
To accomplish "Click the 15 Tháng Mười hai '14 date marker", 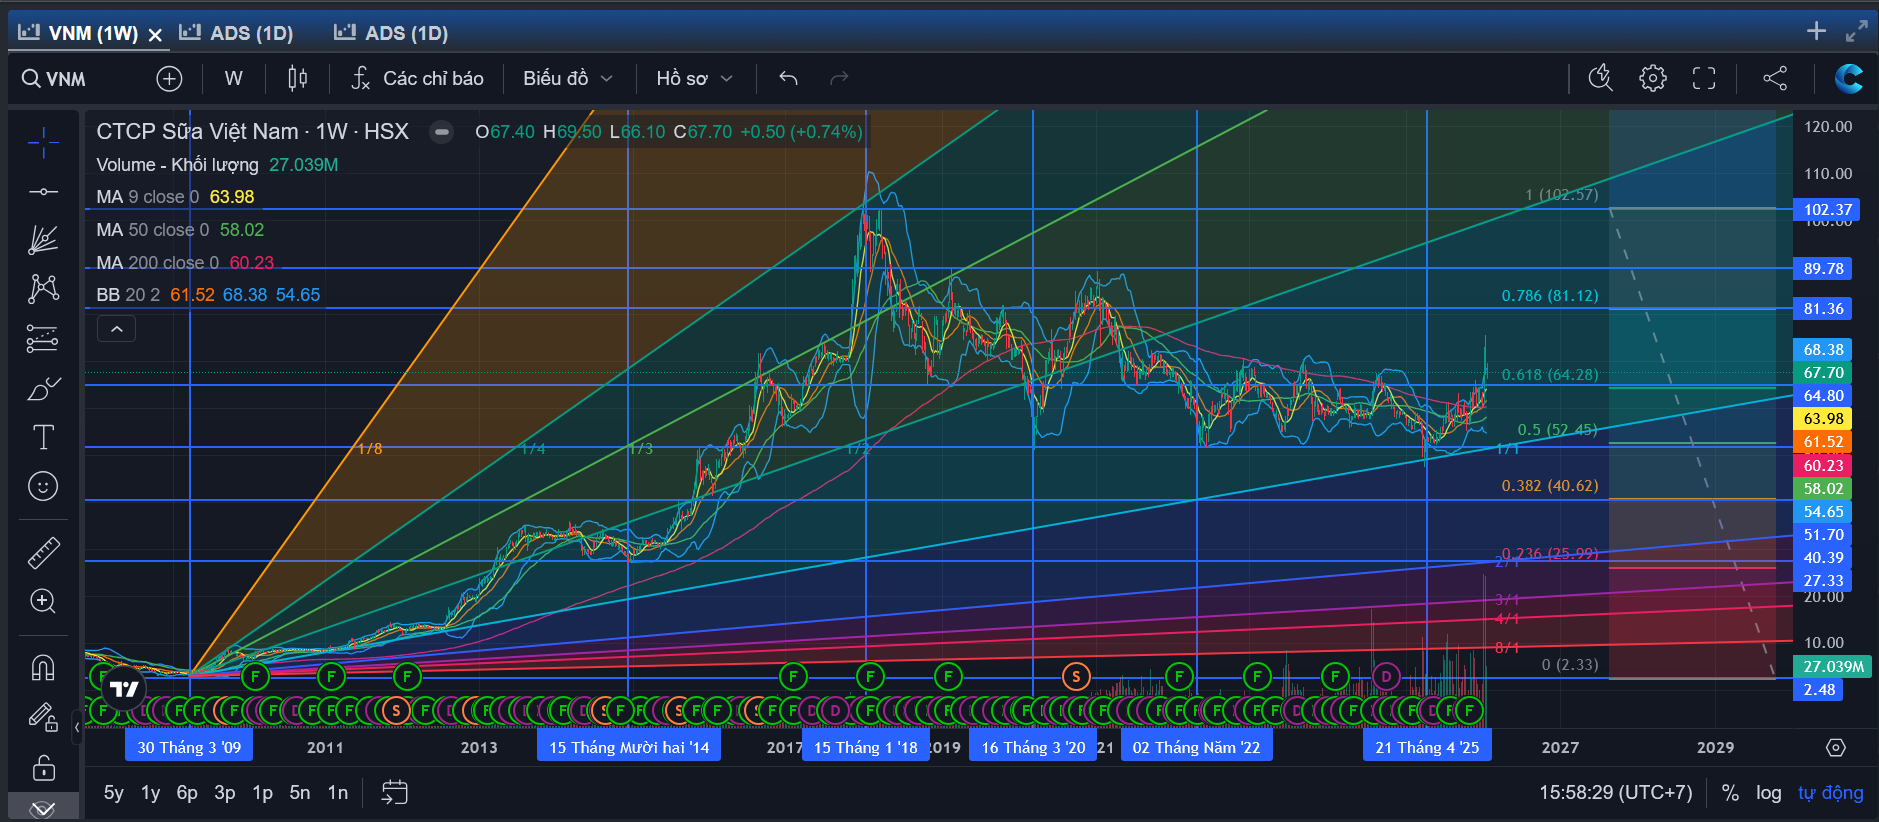I will click(629, 747).
